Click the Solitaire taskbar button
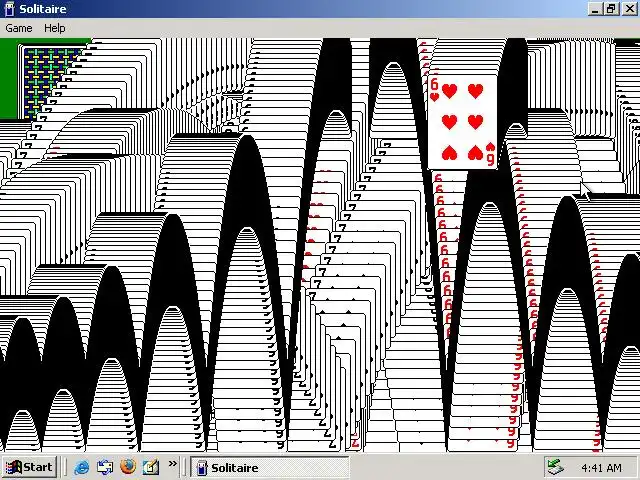The image size is (640, 480). [x=270, y=467]
